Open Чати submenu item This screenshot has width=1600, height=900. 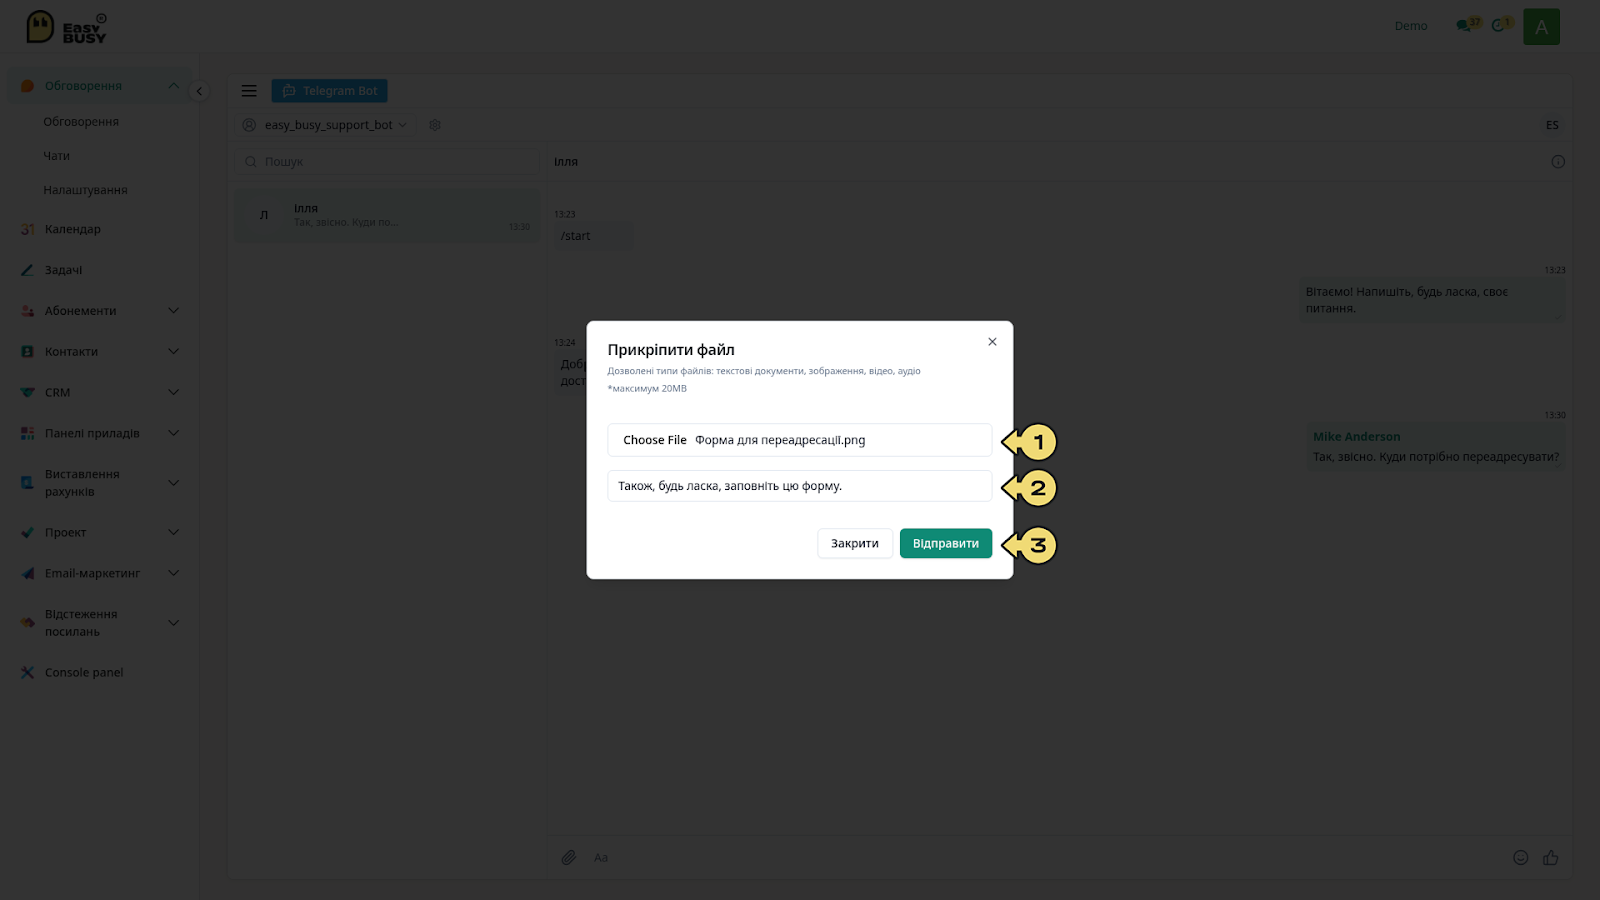pos(56,156)
